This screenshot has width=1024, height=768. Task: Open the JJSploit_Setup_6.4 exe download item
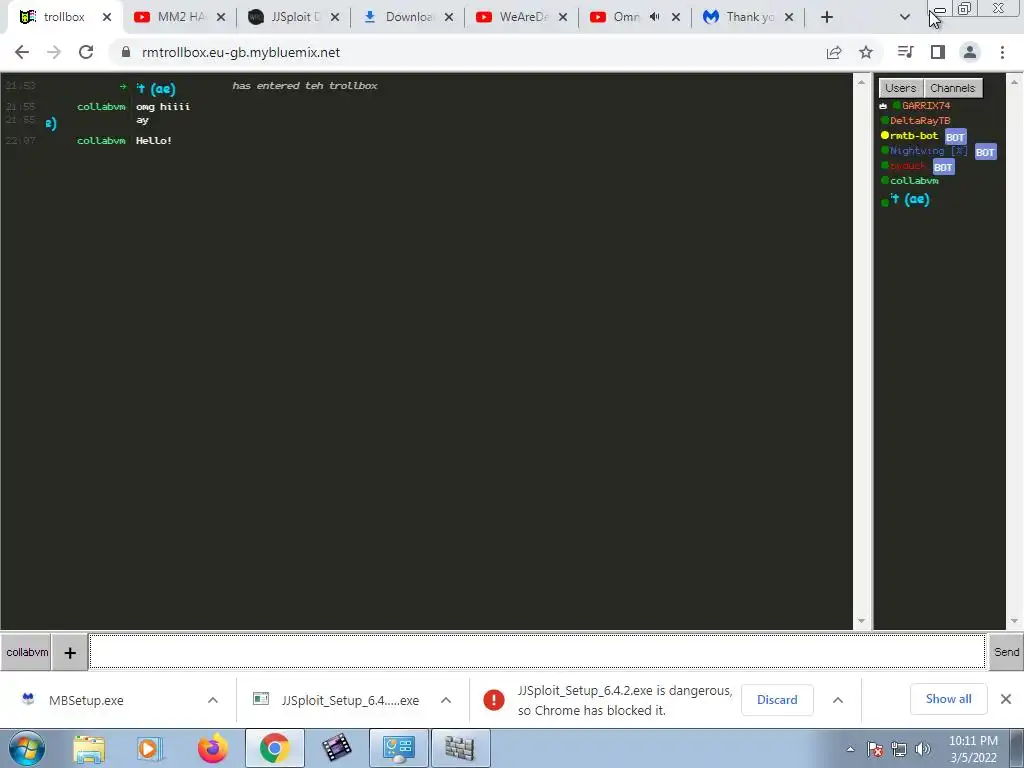[350, 700]
